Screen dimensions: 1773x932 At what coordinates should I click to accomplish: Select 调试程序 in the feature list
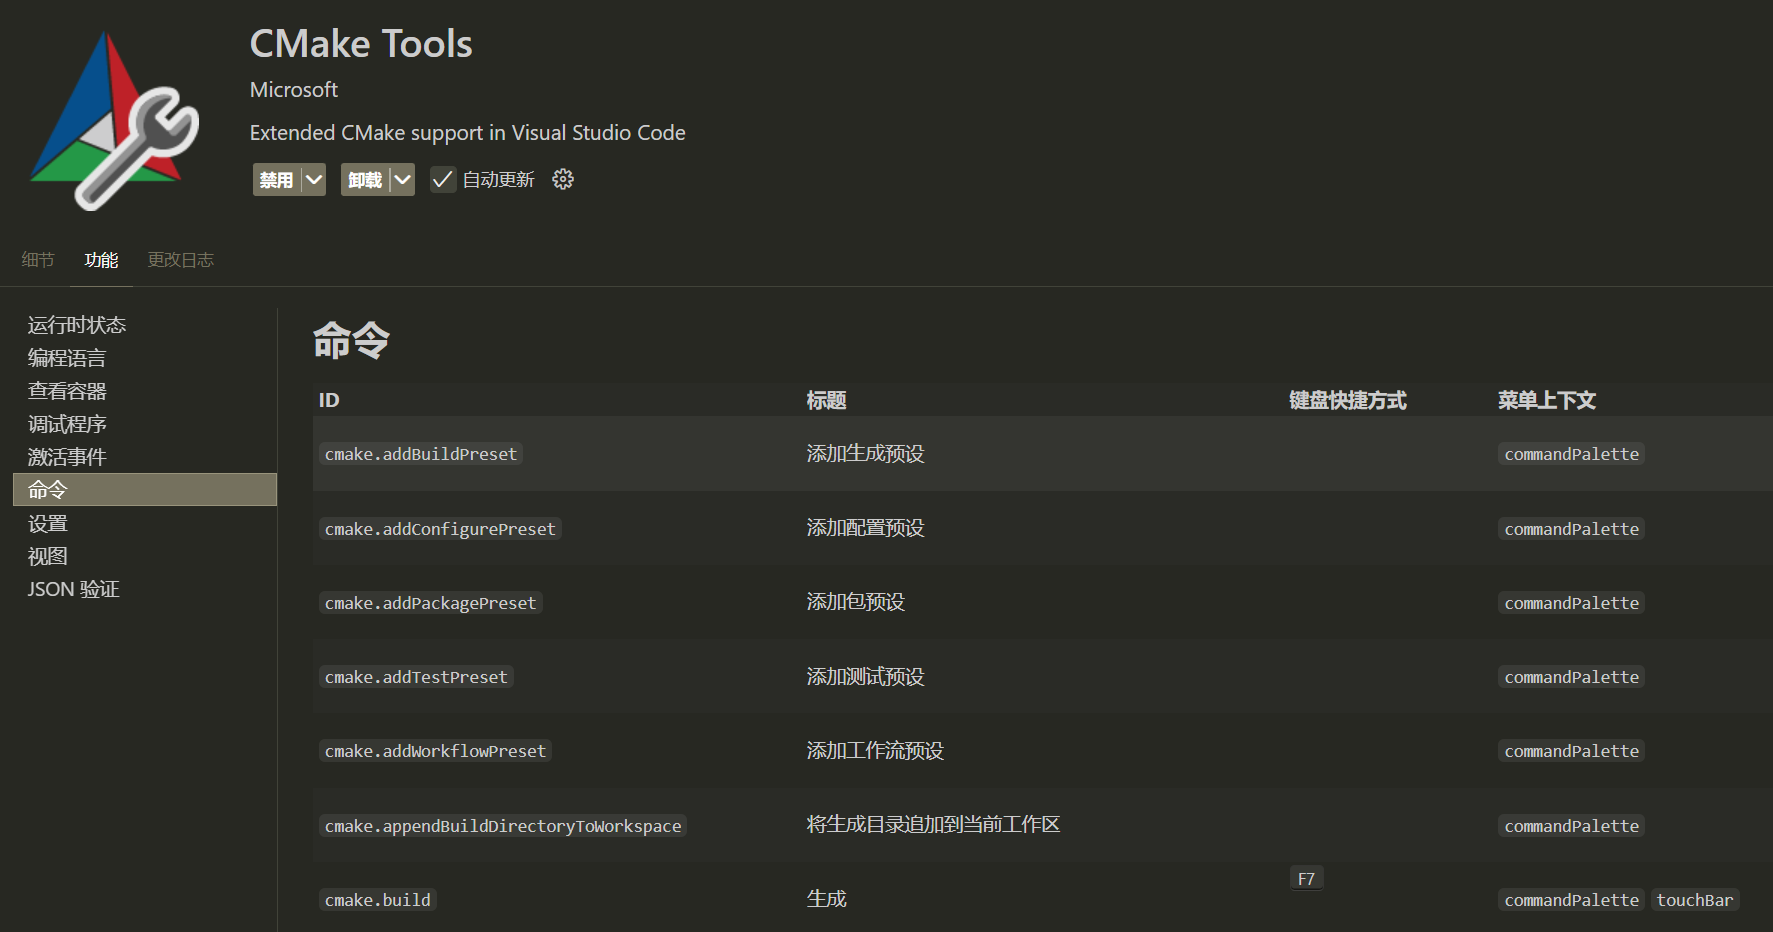pyautogui.click(x=67, y=424)
